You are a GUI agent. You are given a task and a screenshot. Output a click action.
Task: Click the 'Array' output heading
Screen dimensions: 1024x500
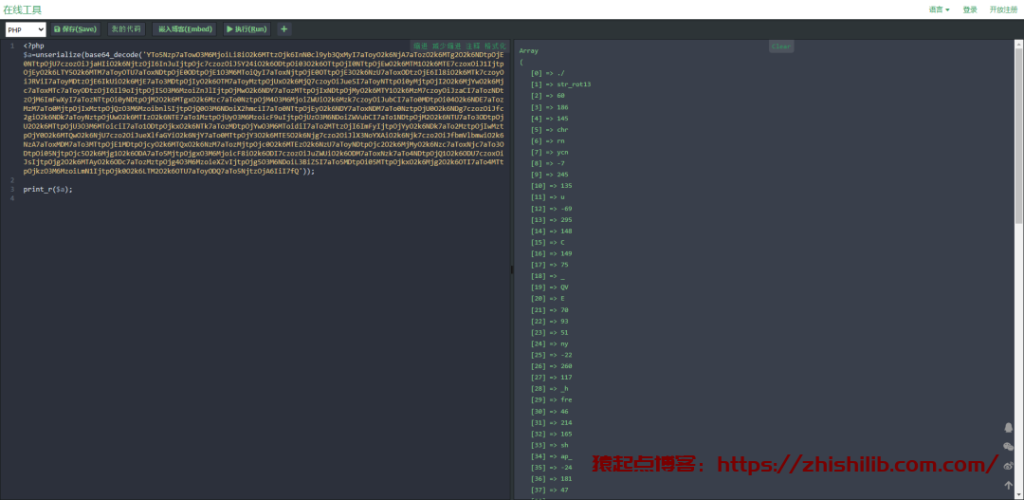click(x=528, y=51)
